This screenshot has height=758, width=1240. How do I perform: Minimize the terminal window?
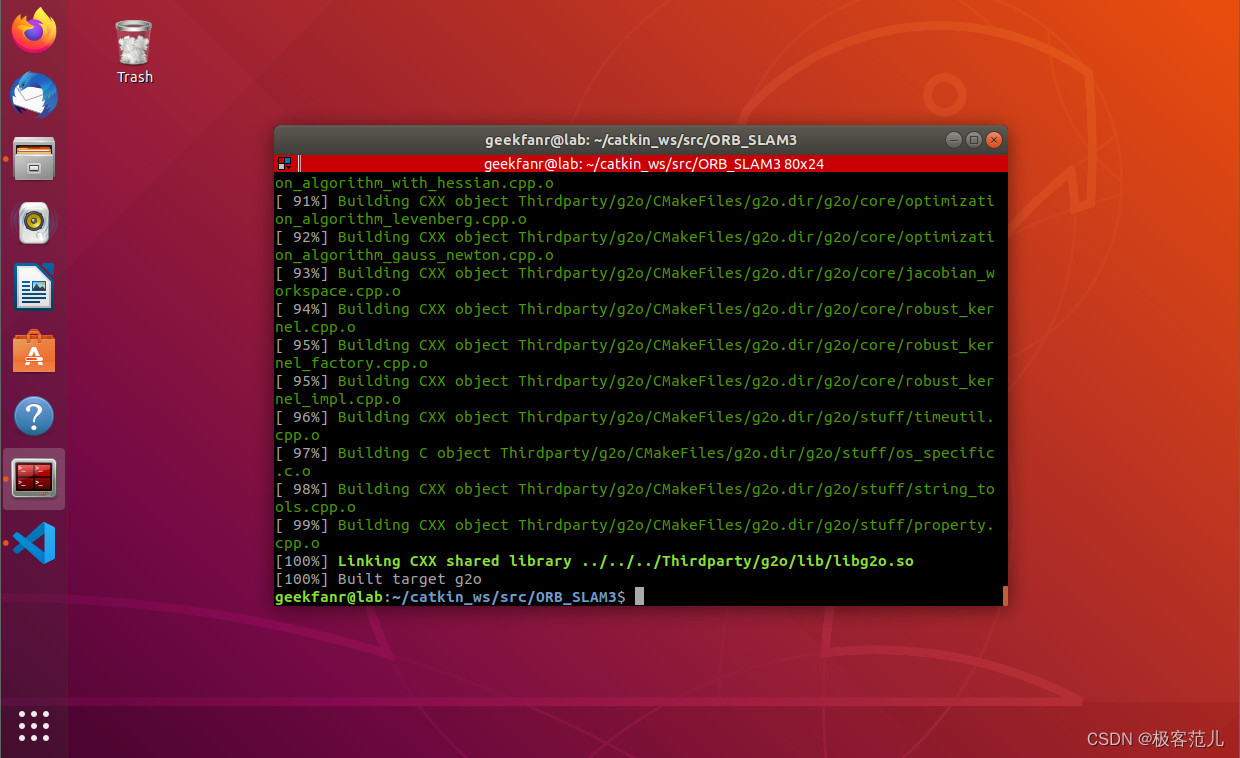(954, 140)
